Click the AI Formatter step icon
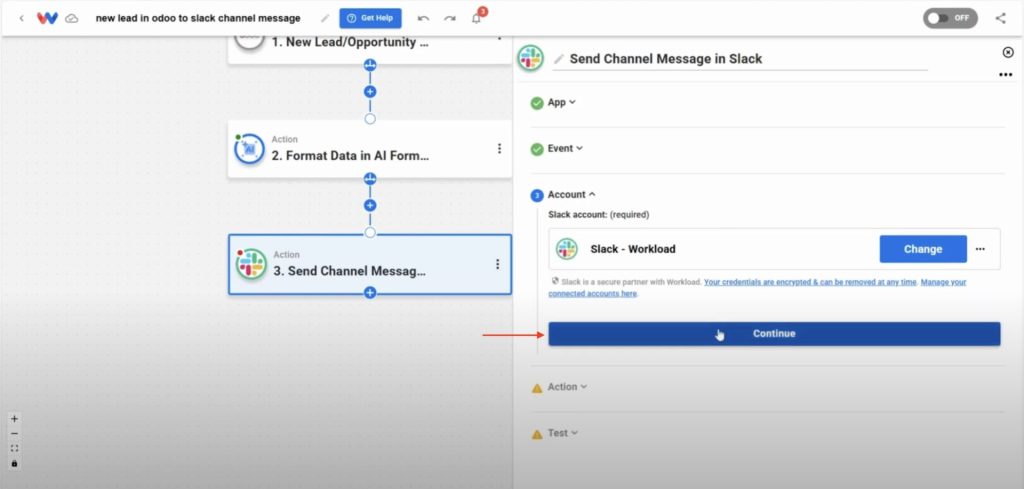 pyautogui.click(x=249, y=150)
